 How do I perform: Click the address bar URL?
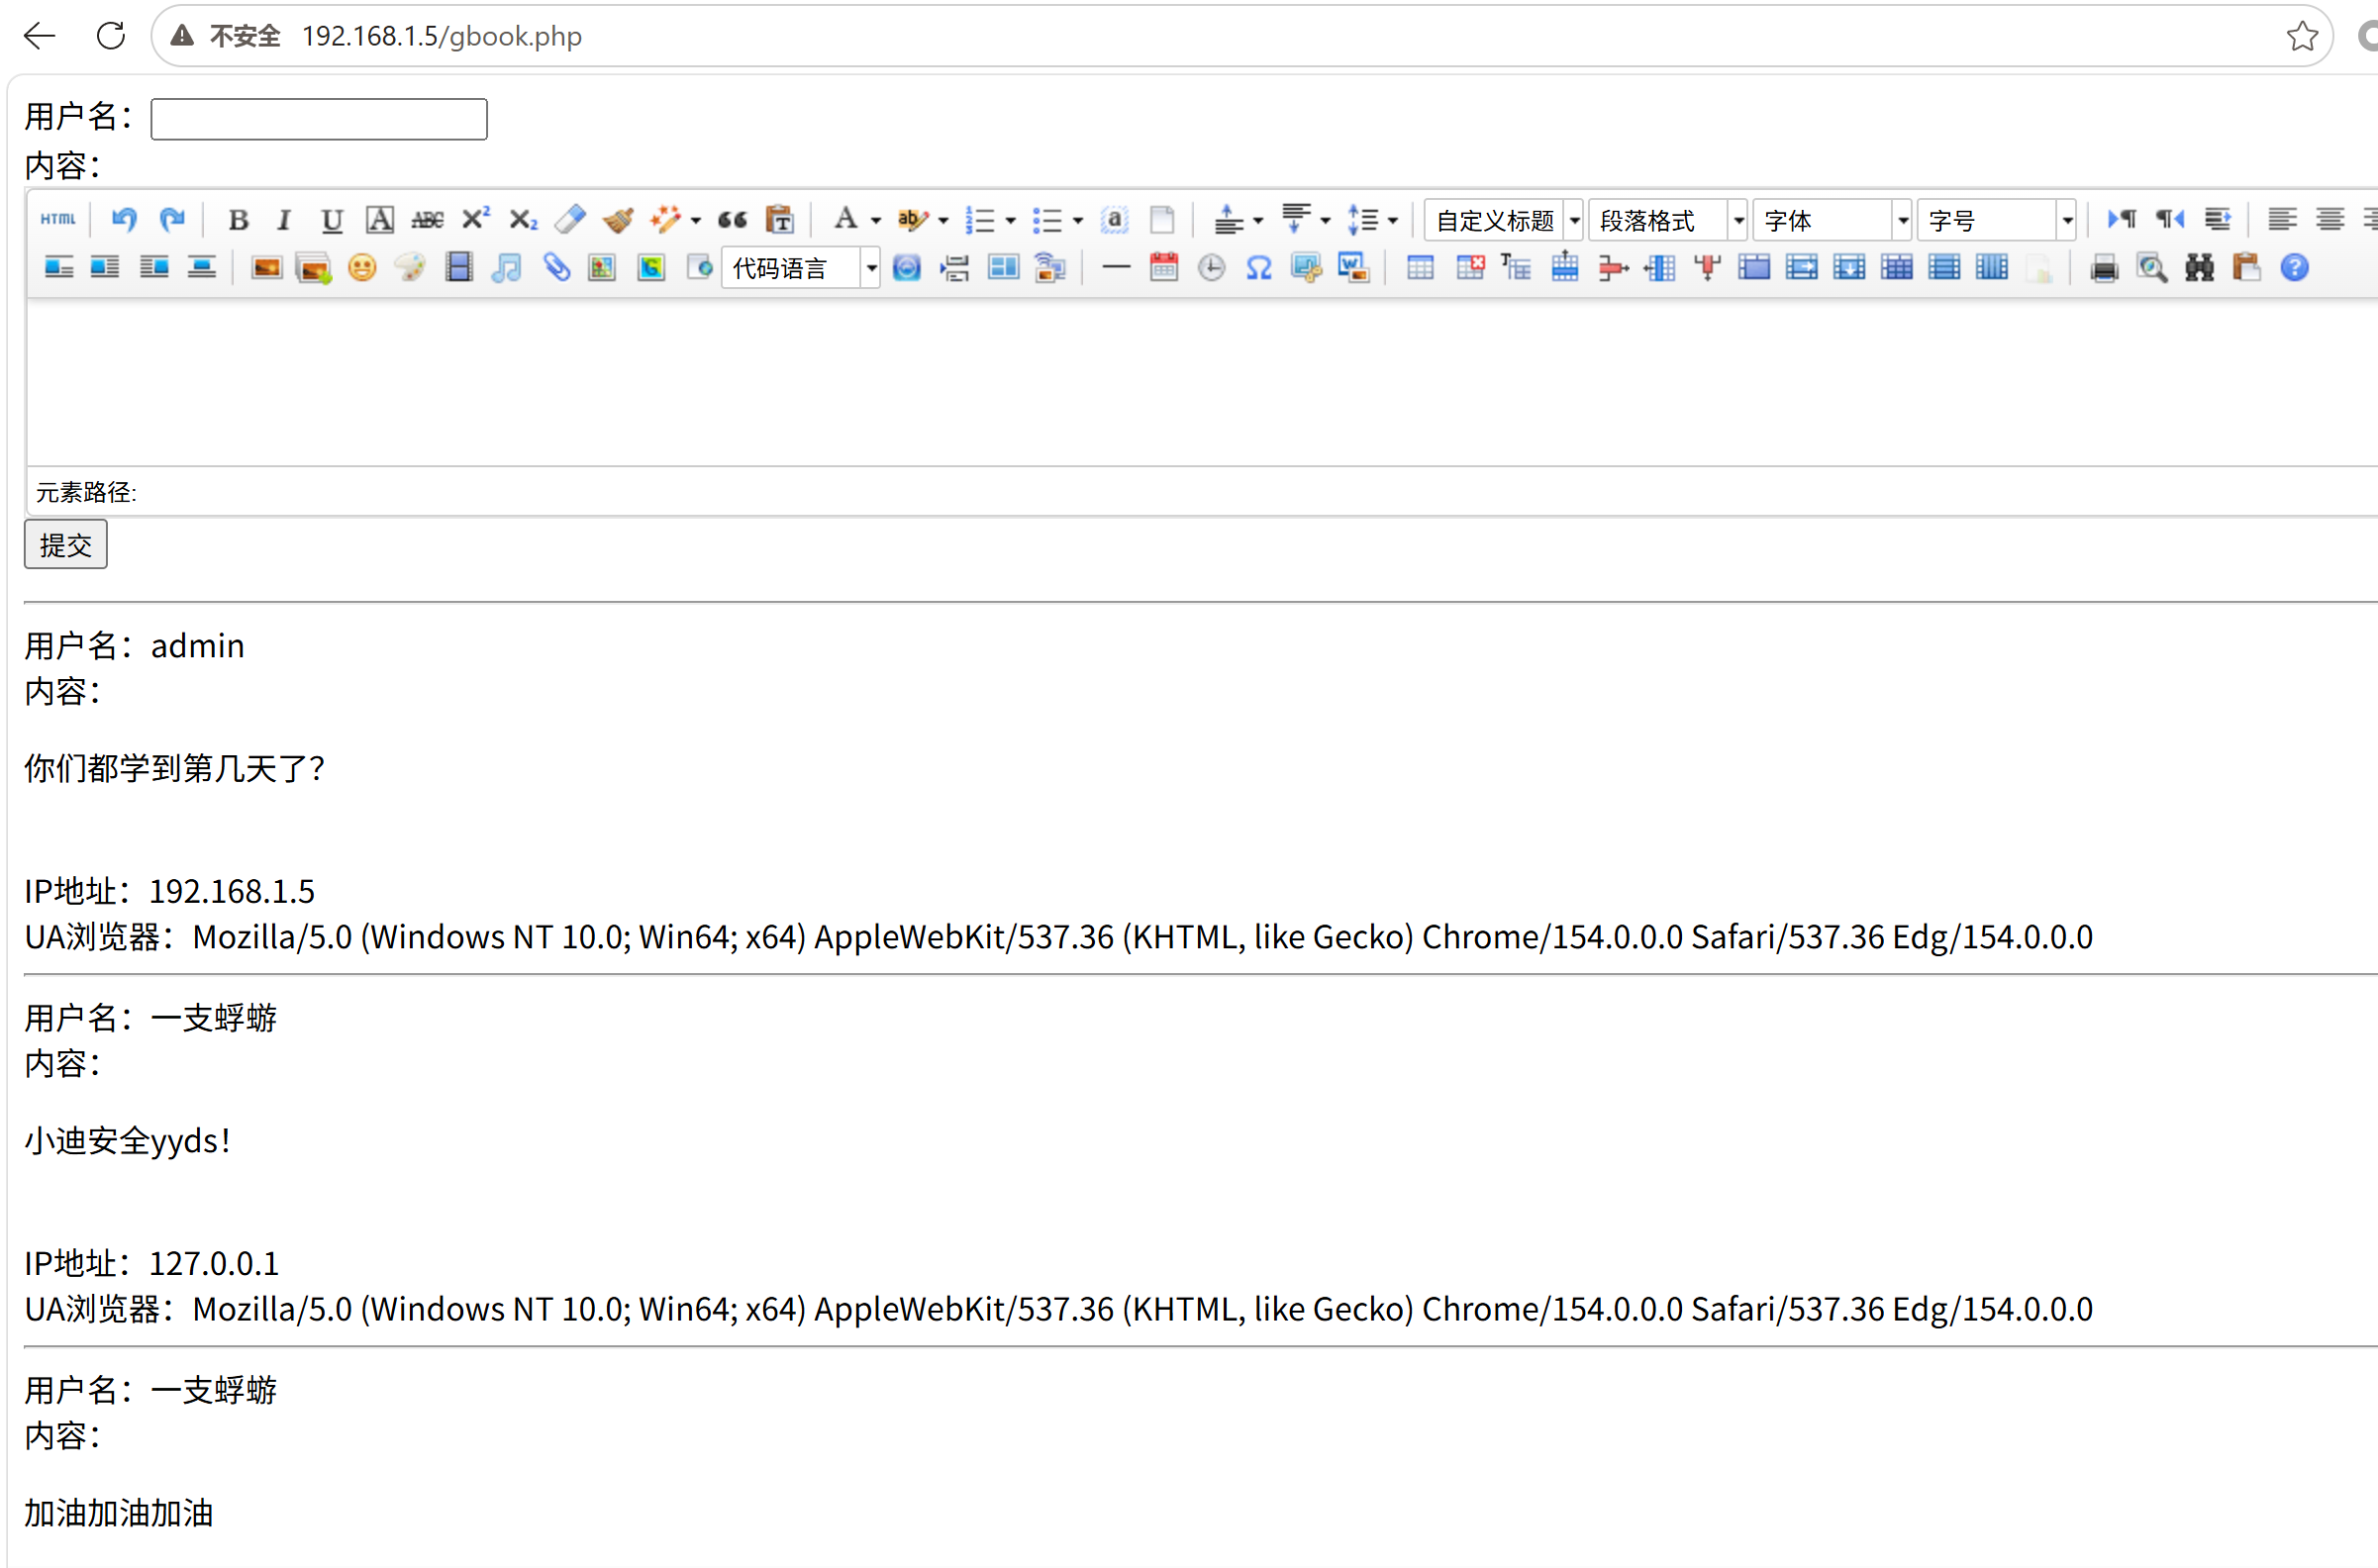(441, 36)
